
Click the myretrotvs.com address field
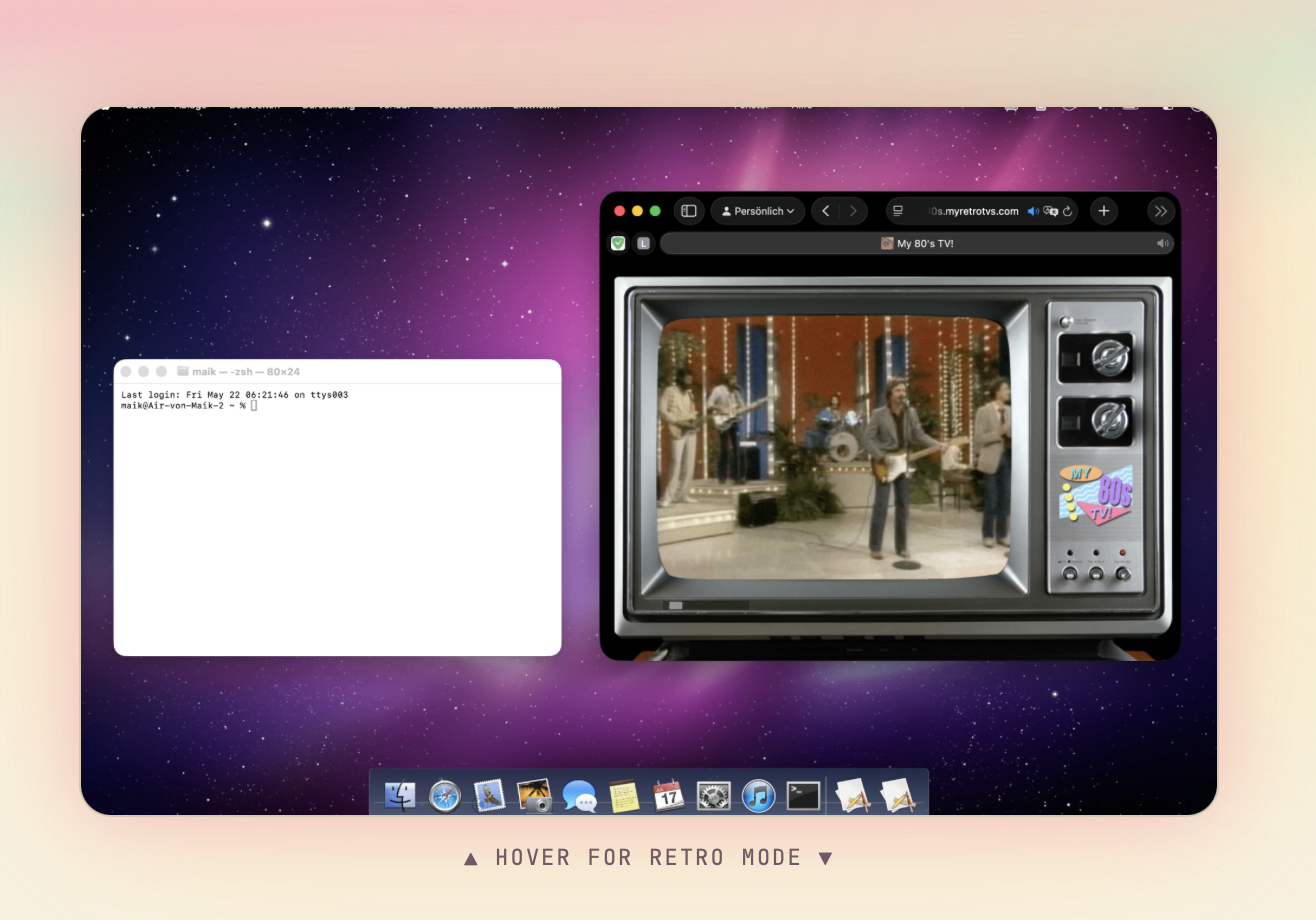click(981, 211)
